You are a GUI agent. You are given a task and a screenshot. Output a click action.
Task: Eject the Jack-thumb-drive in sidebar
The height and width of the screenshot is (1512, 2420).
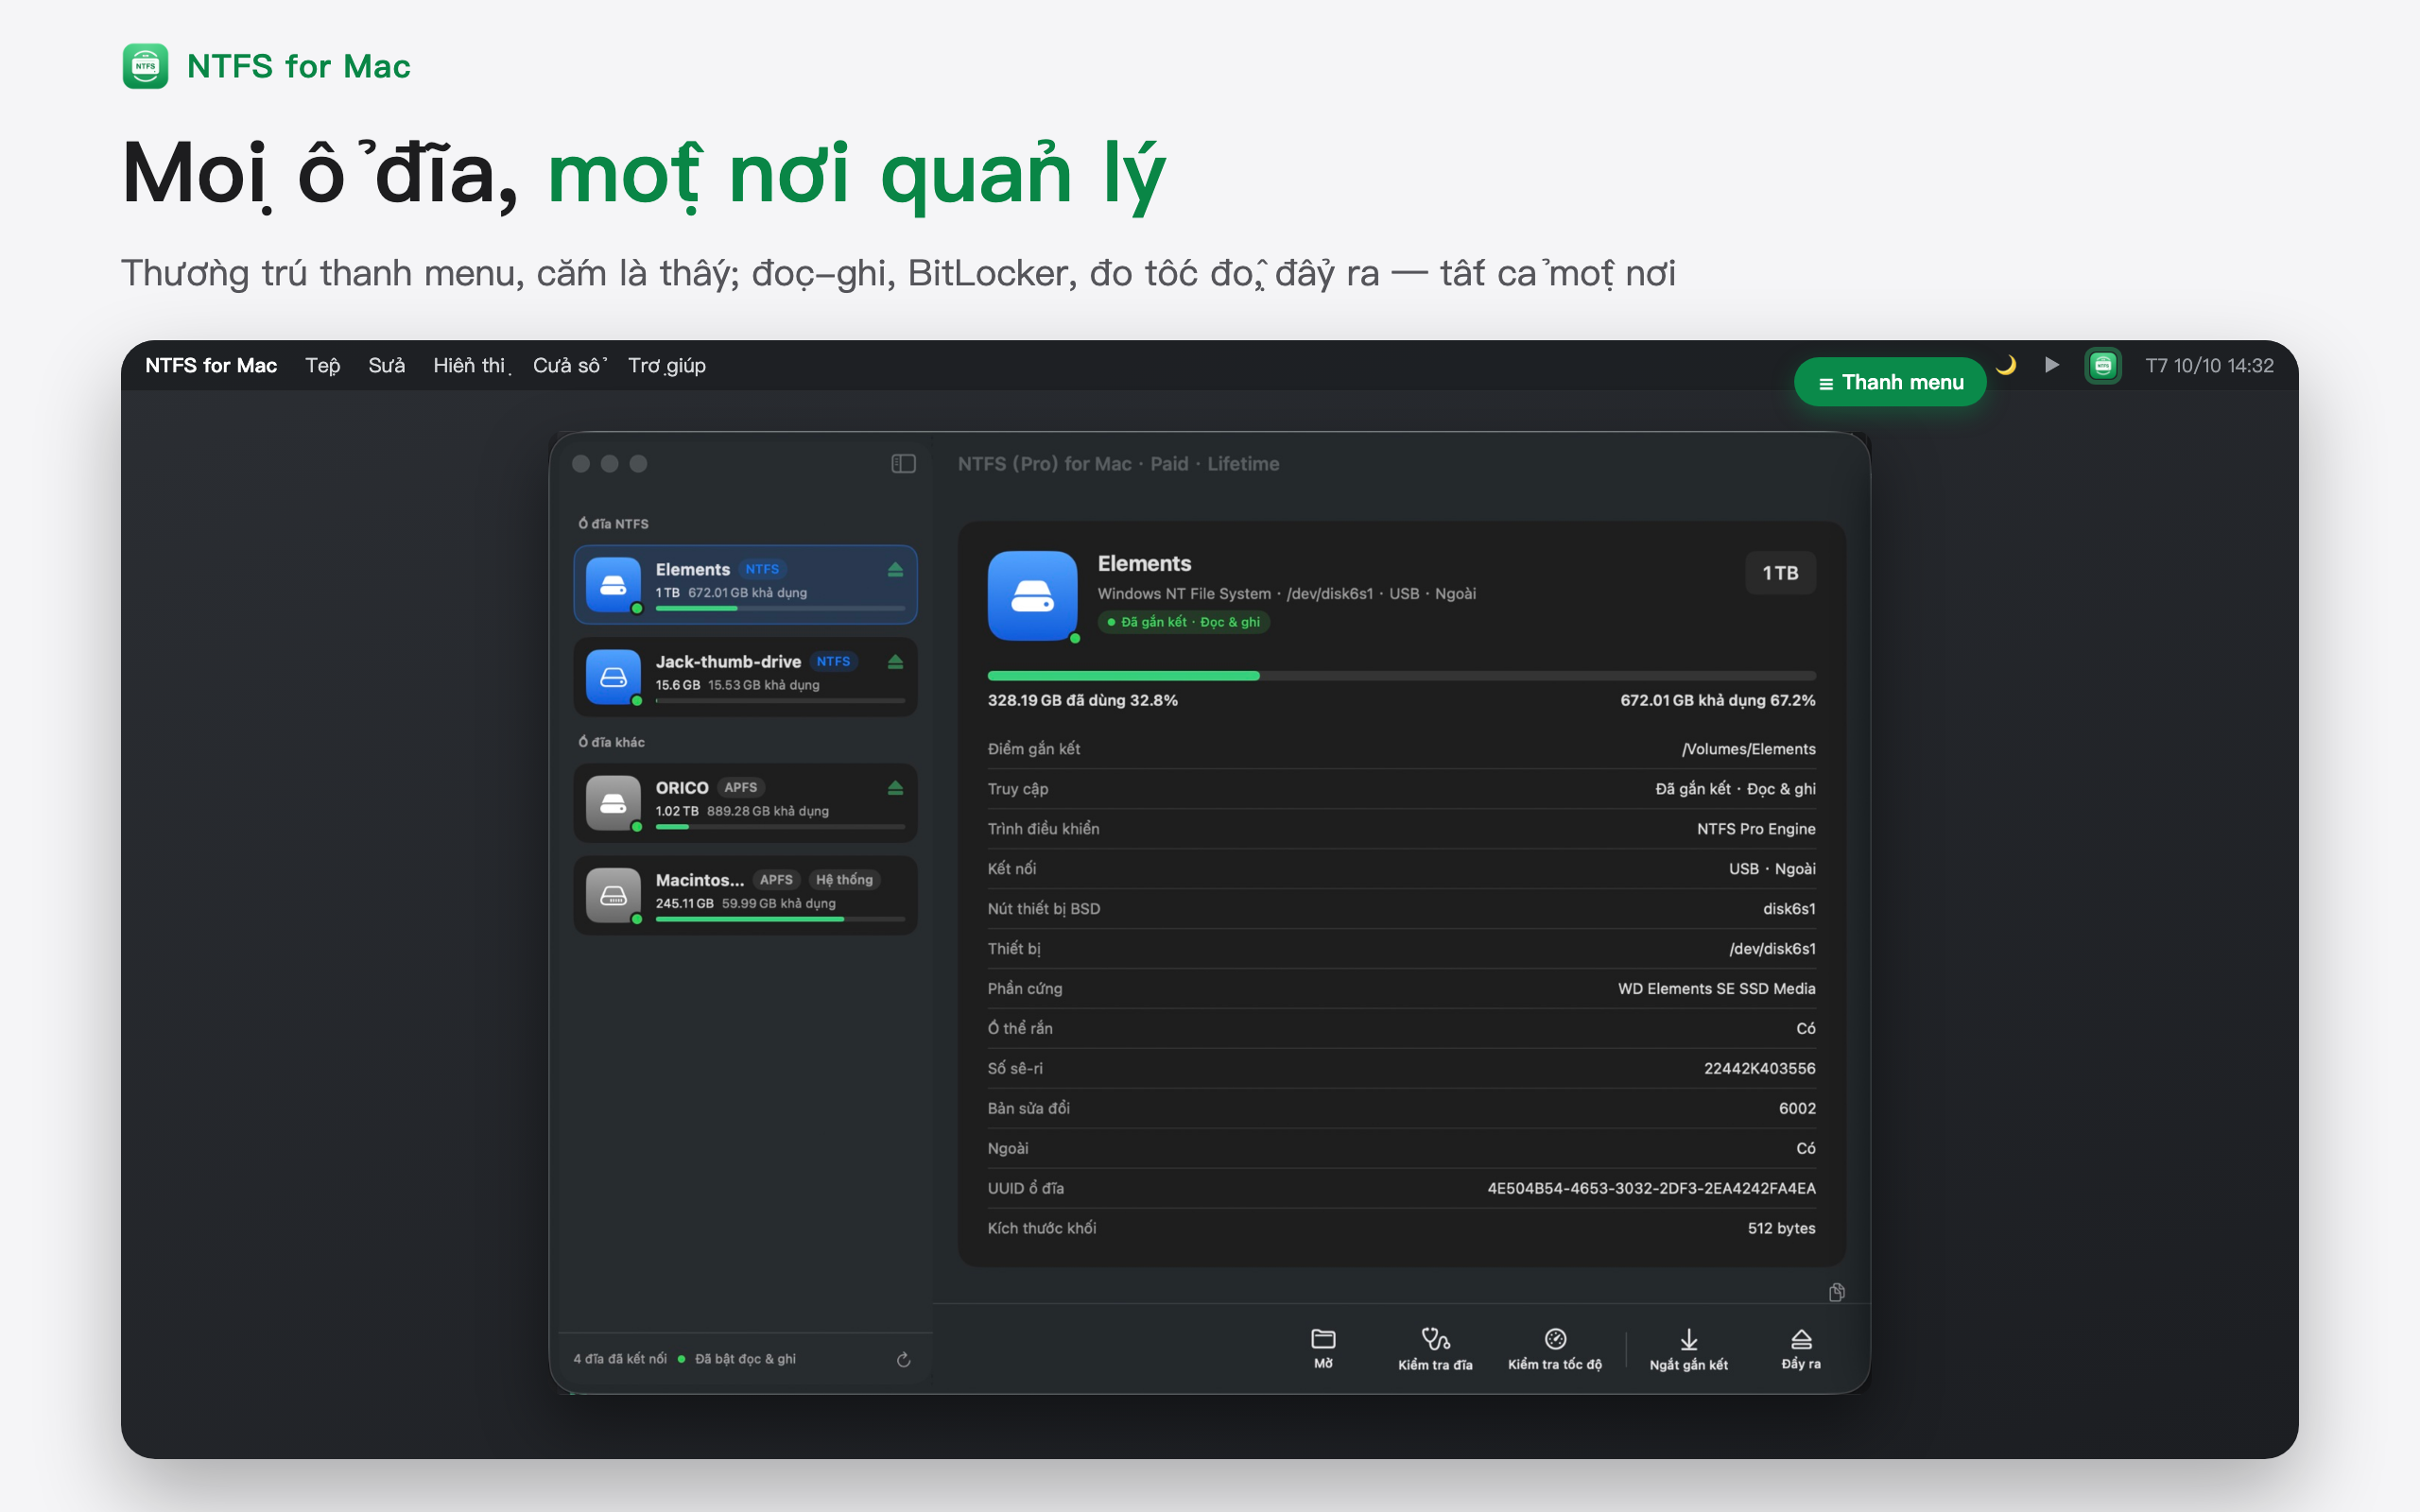coord(895,662)
